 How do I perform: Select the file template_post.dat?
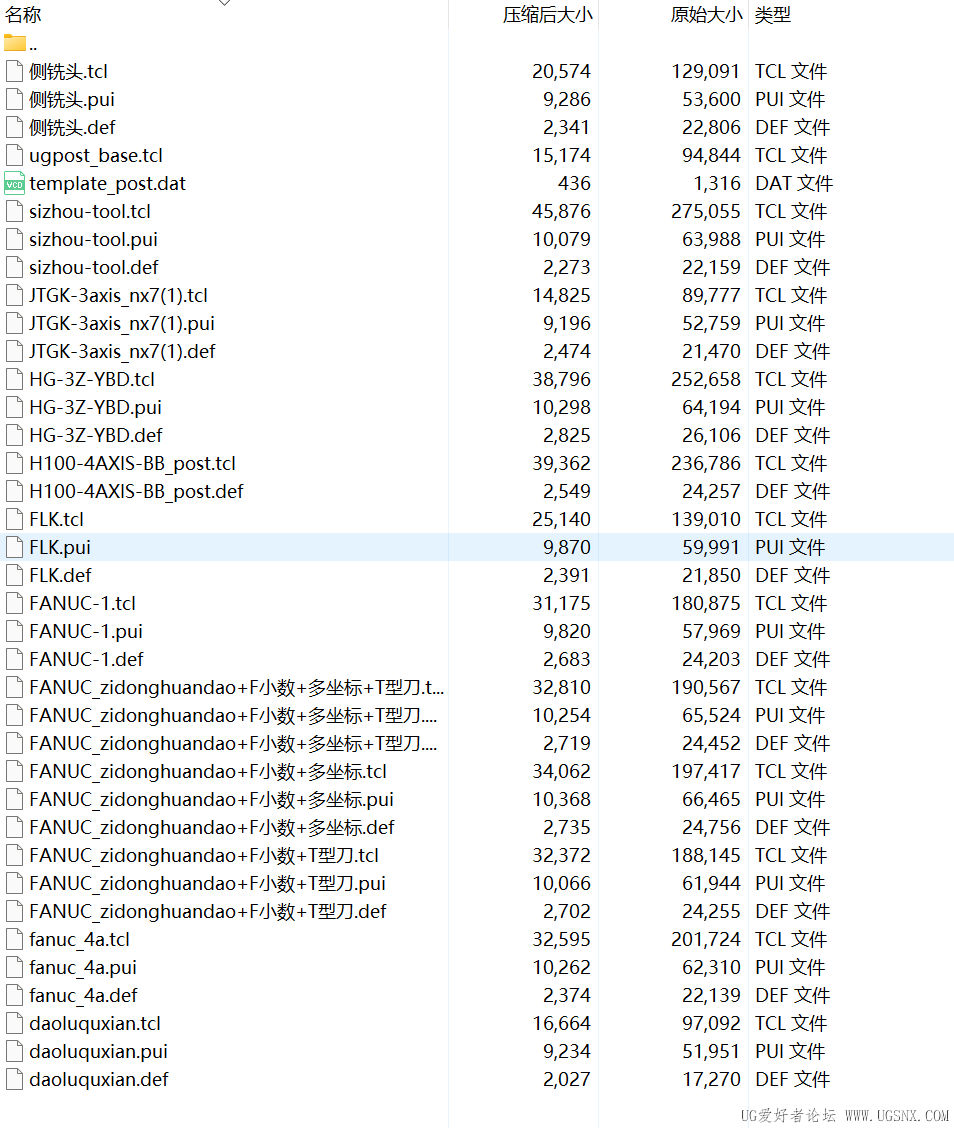107,183
